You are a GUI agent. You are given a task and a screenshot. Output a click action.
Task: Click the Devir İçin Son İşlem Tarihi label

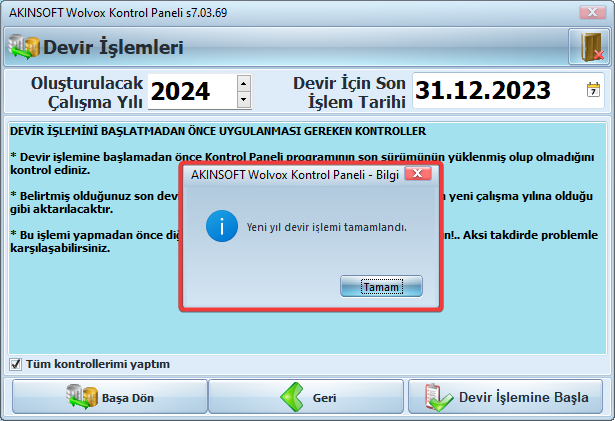click(349, 93)
